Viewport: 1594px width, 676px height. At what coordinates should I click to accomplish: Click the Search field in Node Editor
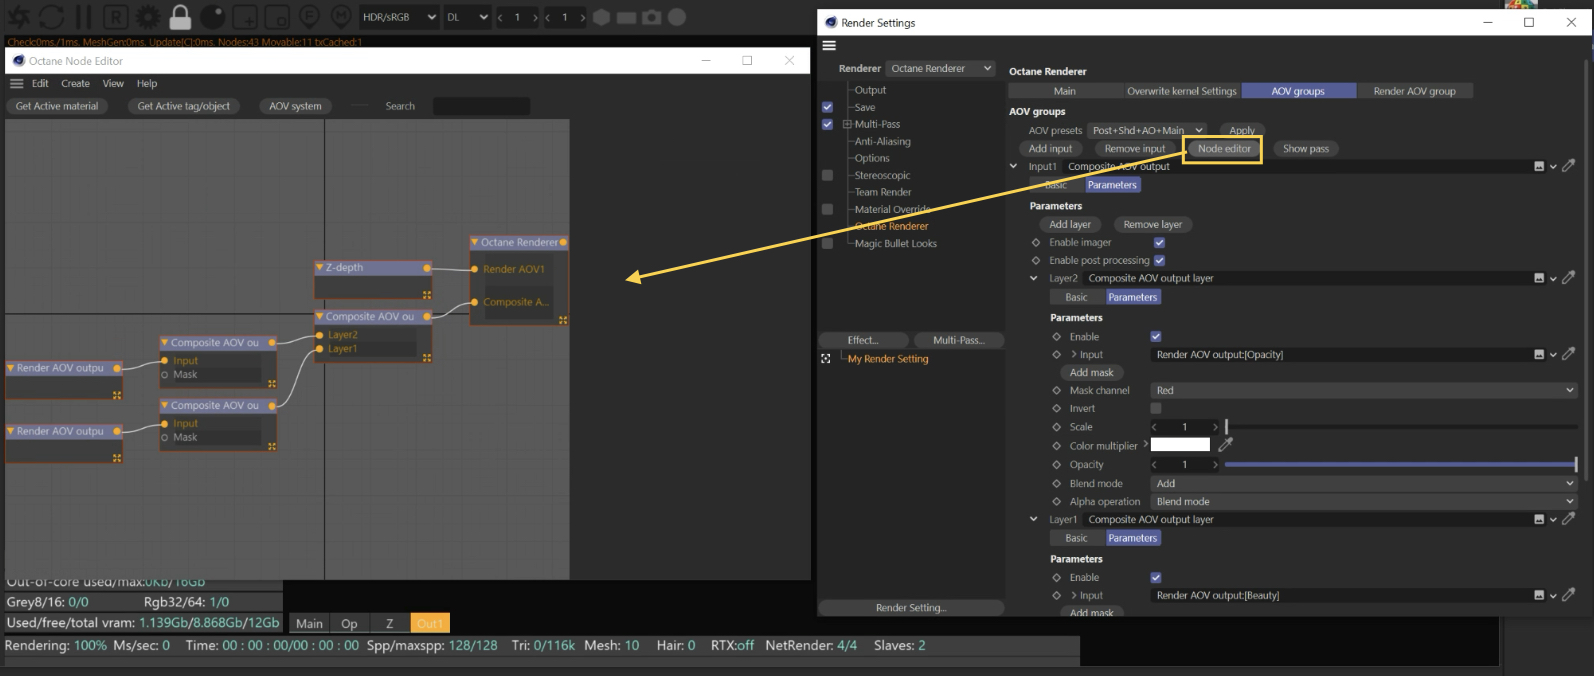tap(481, 106)
